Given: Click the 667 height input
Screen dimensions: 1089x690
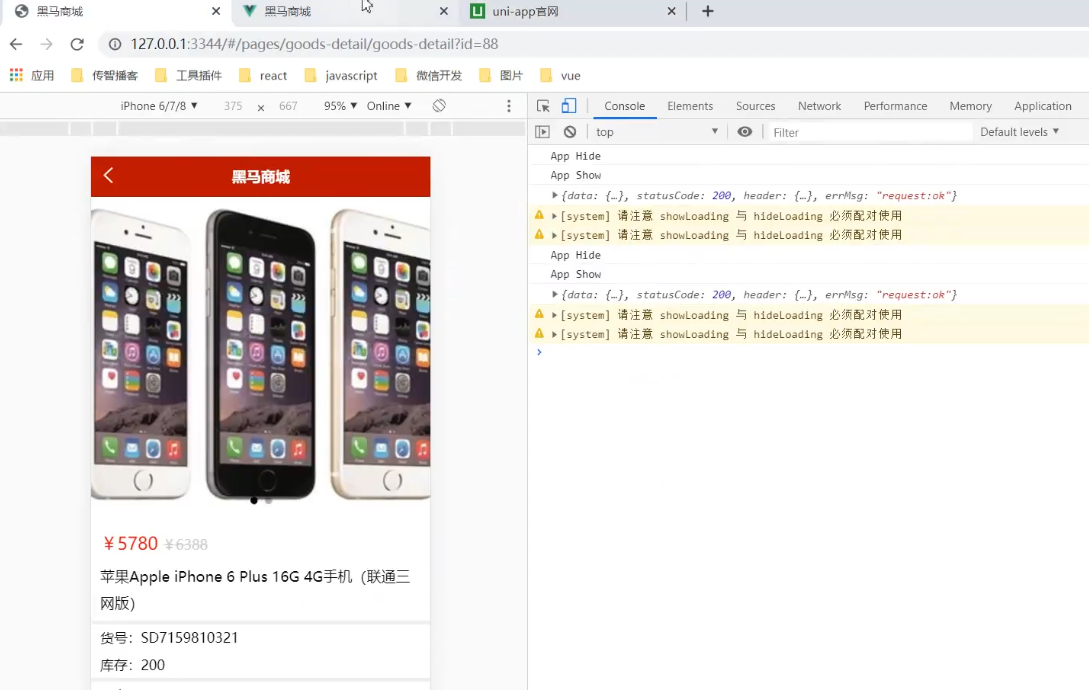Looking at the screenshot, I should (x=288, y=106).
